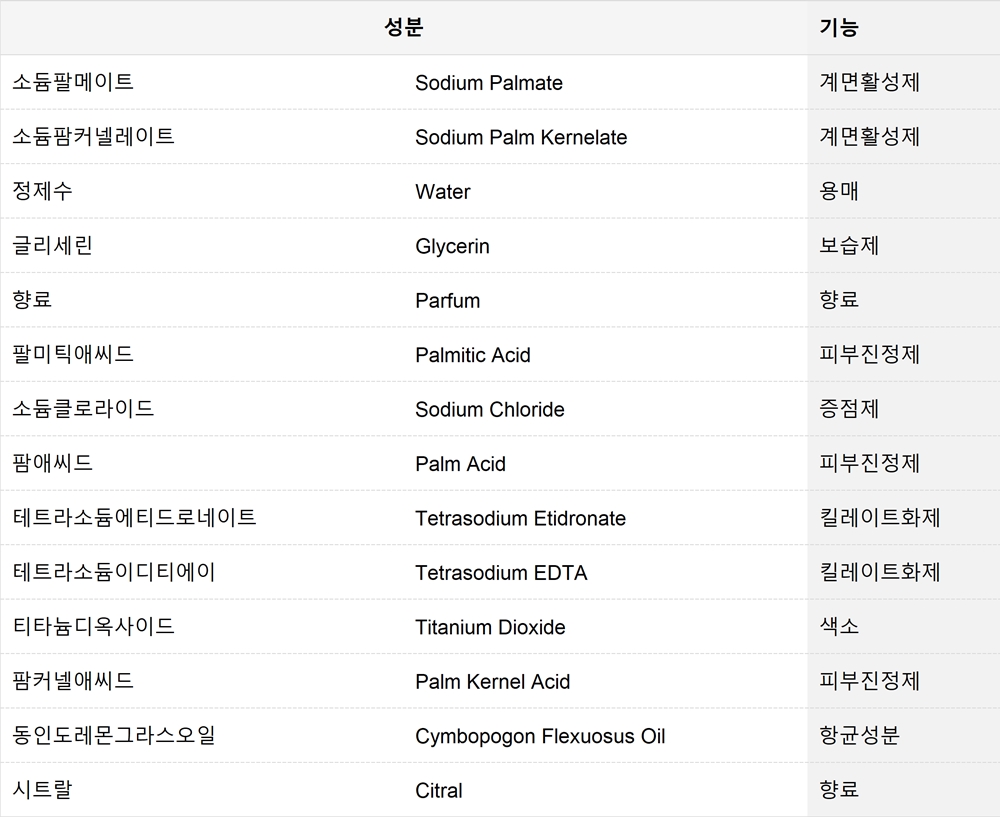Click the Citral ingredient name
Viewport: 1000px width, 817px height.
438,791
